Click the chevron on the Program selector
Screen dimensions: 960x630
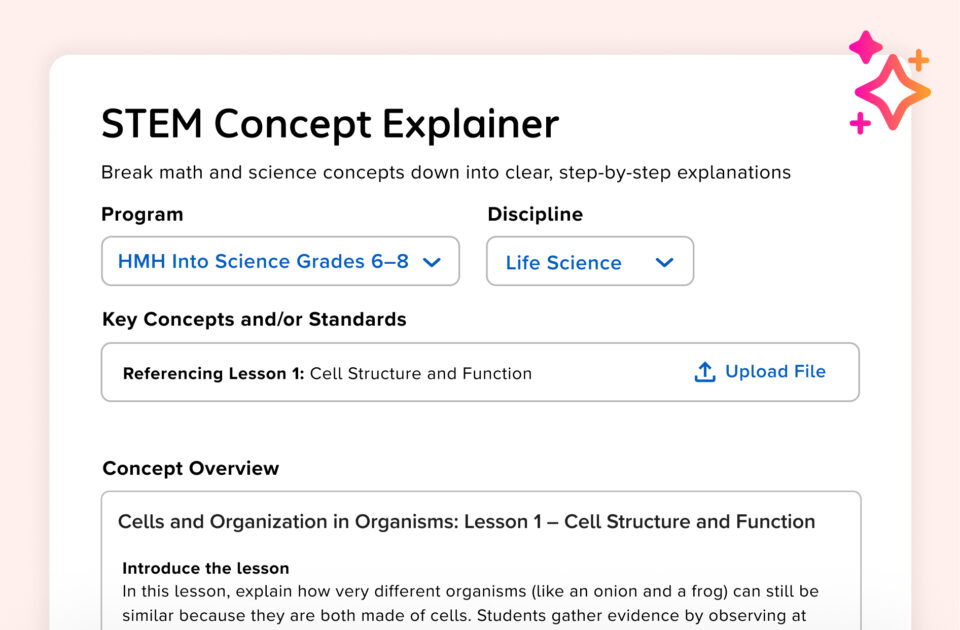tap(432, 261)
